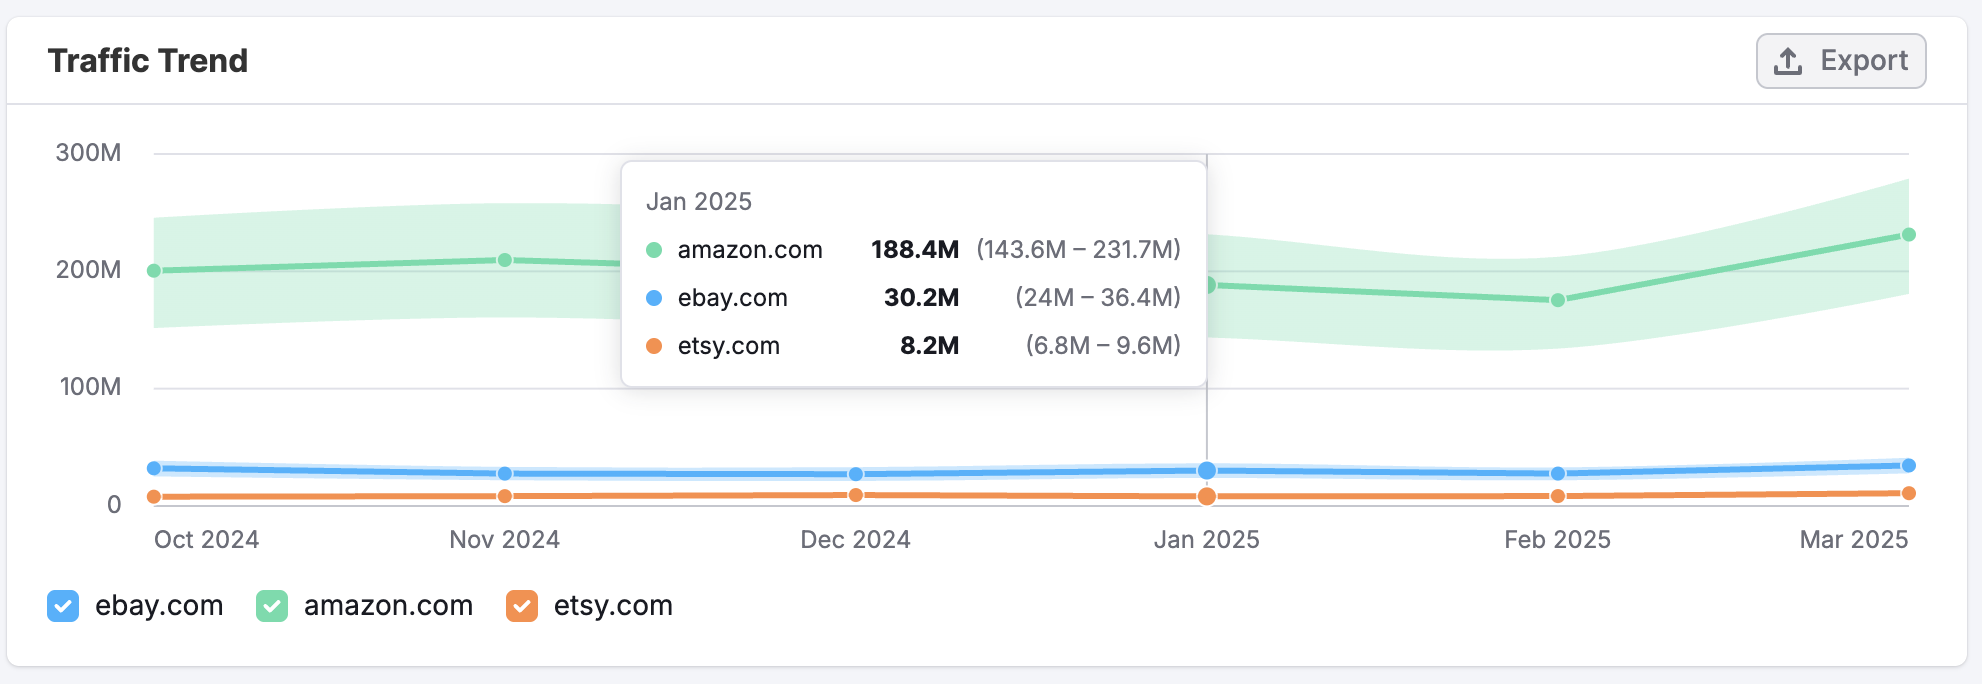Click the ebay.com legend label text
Image resolution: width=1982 pixels, height=684 pixels.
click(x=158, y=605)
